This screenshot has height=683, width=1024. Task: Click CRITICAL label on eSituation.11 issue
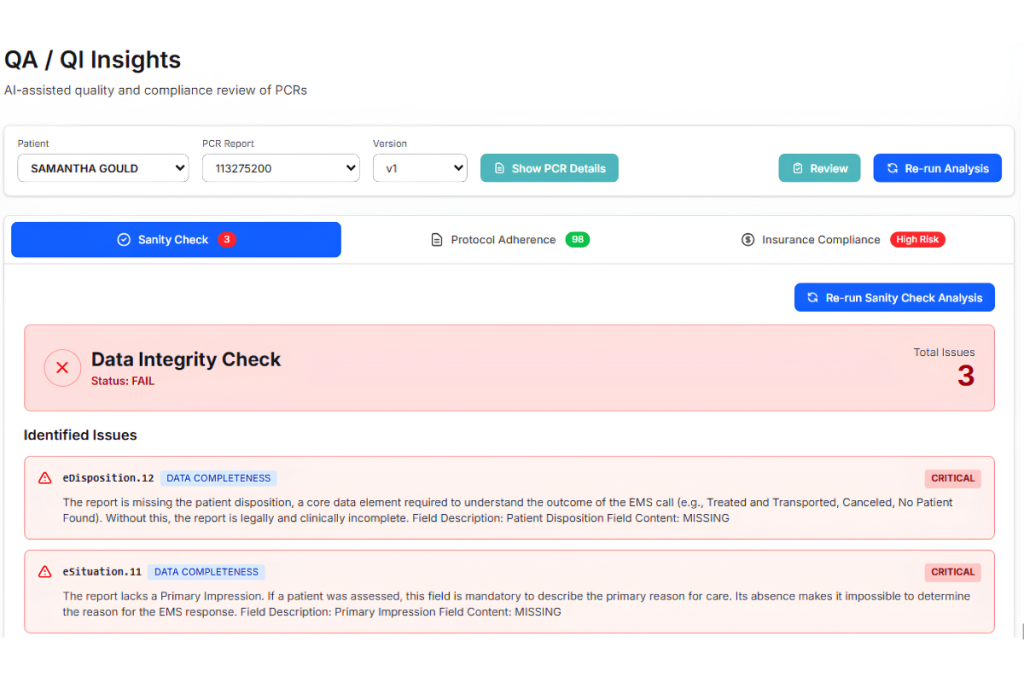[952, 572]
